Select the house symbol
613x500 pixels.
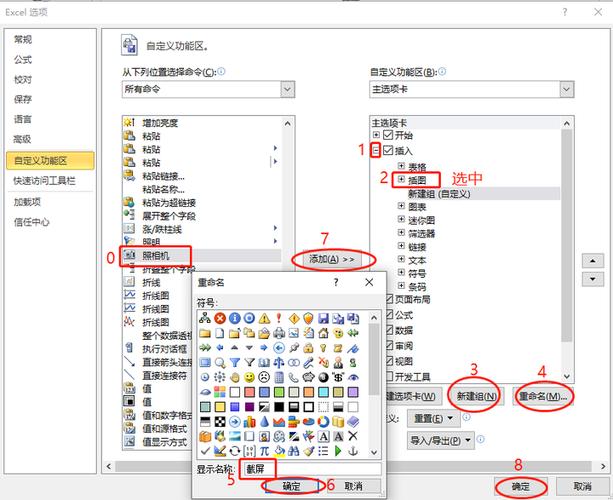(323, 333)
